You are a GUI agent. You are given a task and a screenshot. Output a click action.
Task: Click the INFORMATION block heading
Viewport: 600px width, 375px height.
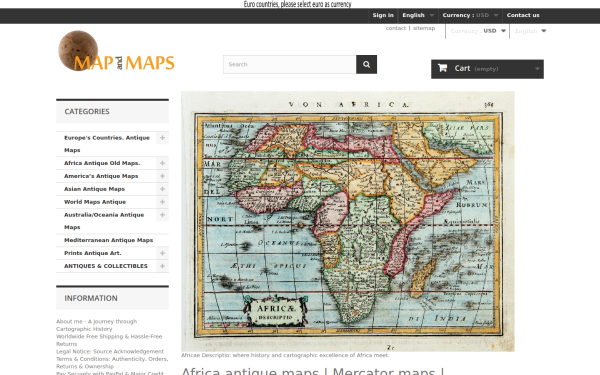[x=112, y=298]
